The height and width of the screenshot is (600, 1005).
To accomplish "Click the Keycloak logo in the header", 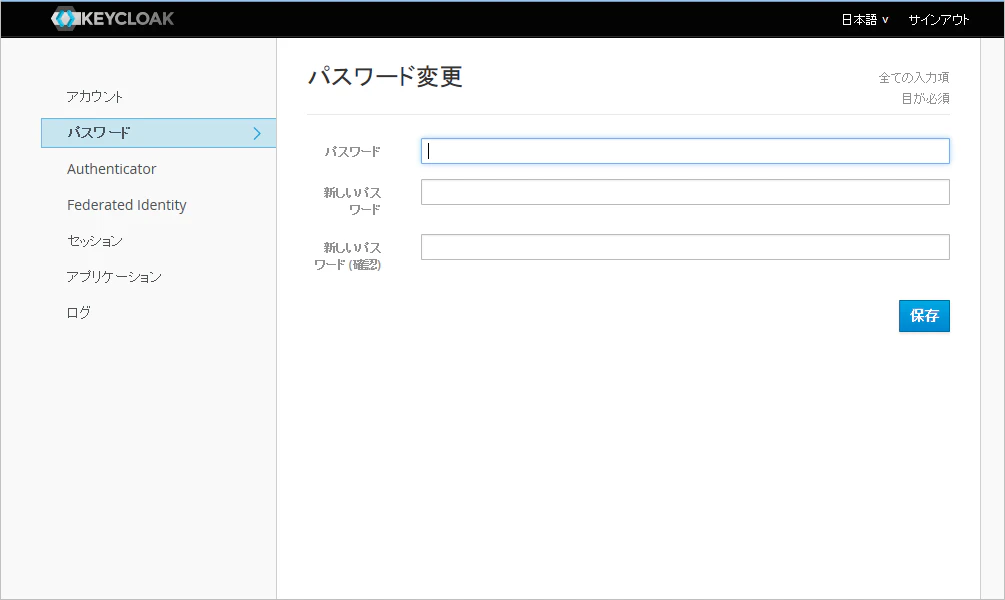I will tap(113, 19).
